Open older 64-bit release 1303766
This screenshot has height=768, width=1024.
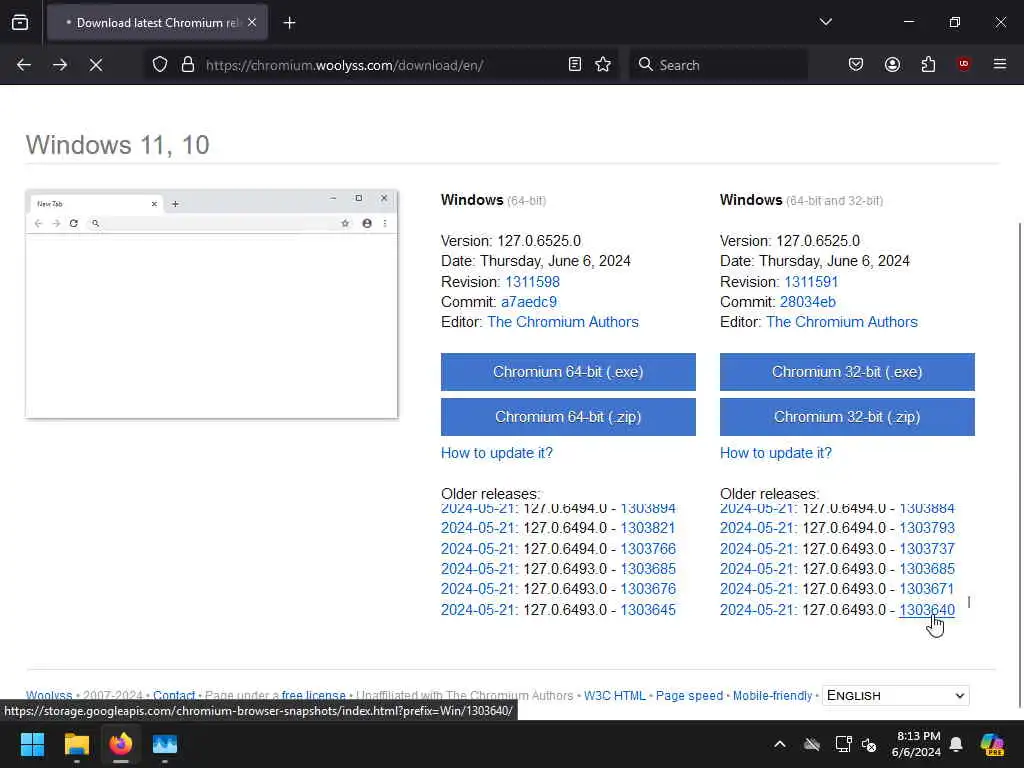click(x=647, y=549)
